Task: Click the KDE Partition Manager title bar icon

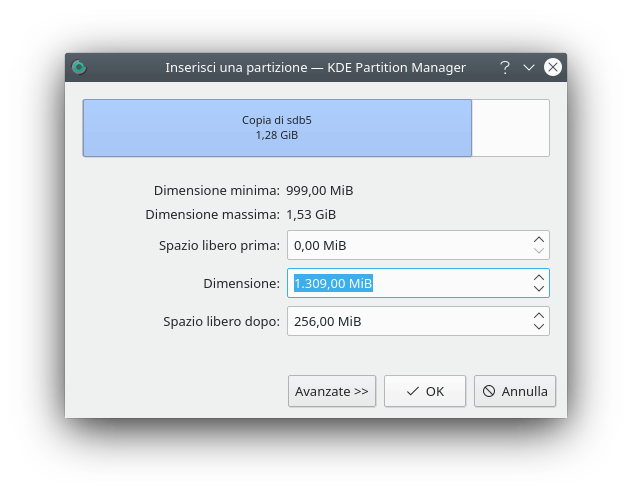Action: coord(79,68)
